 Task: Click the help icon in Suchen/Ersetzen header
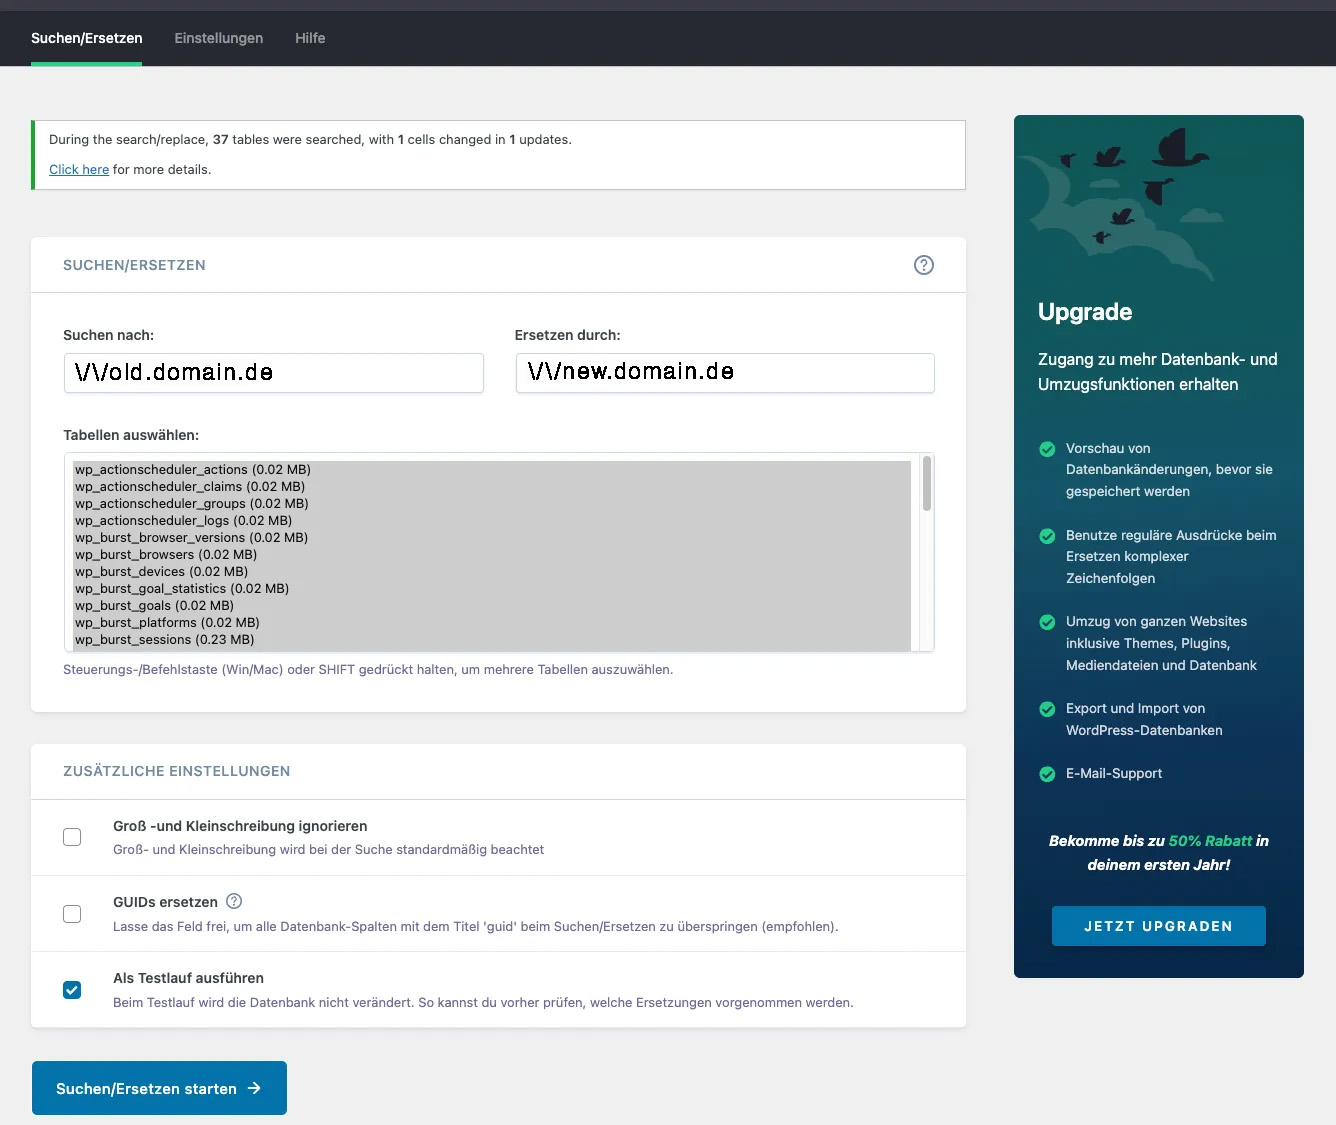click(923, 265)
